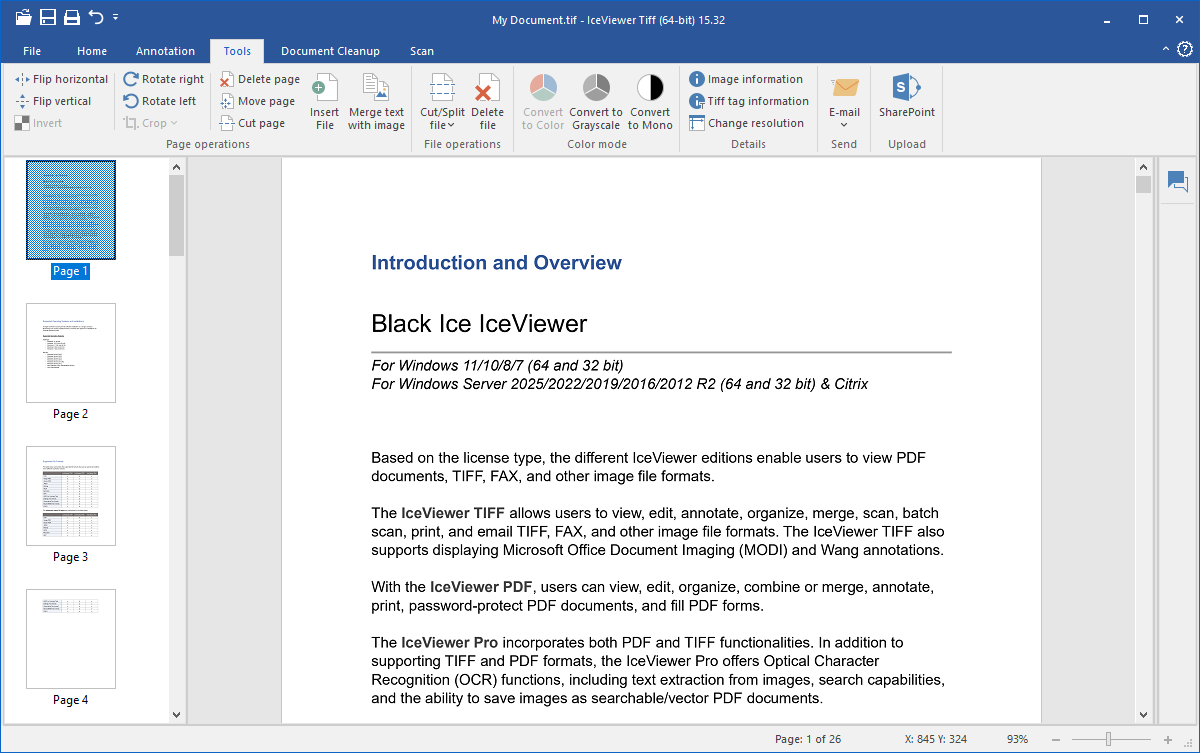Open Image information details
Viewport: 1200px width, 753px height.
pyautogui.click(x=746, y=79)
